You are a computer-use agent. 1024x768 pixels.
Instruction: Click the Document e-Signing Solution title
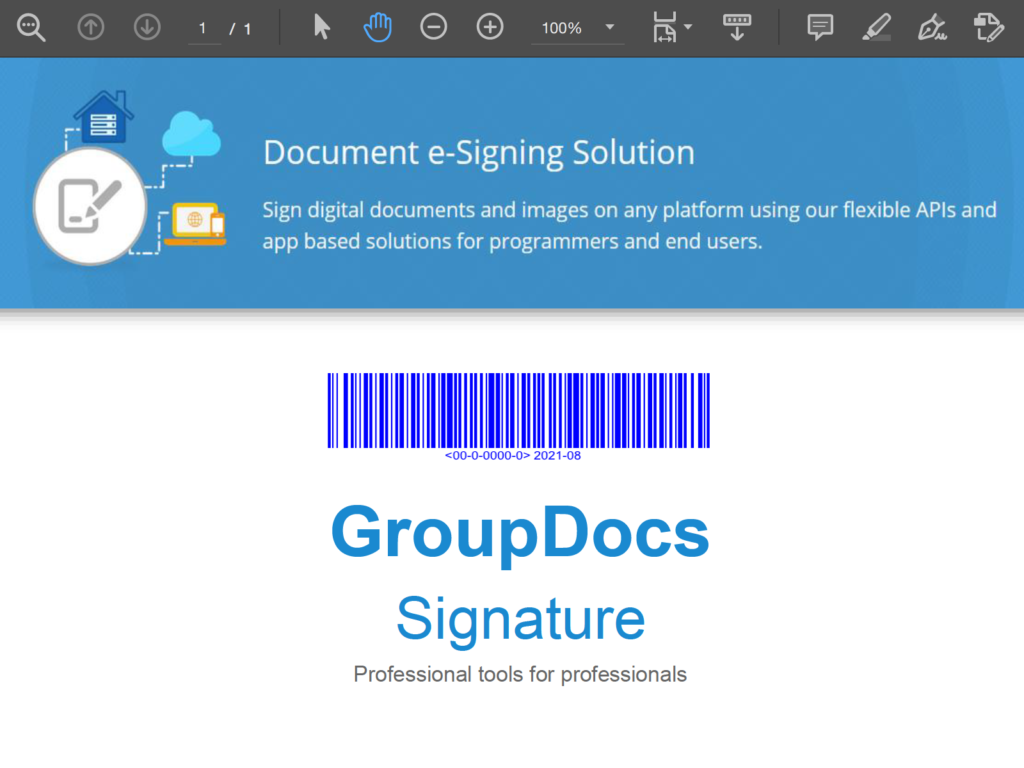click(478, 153)
